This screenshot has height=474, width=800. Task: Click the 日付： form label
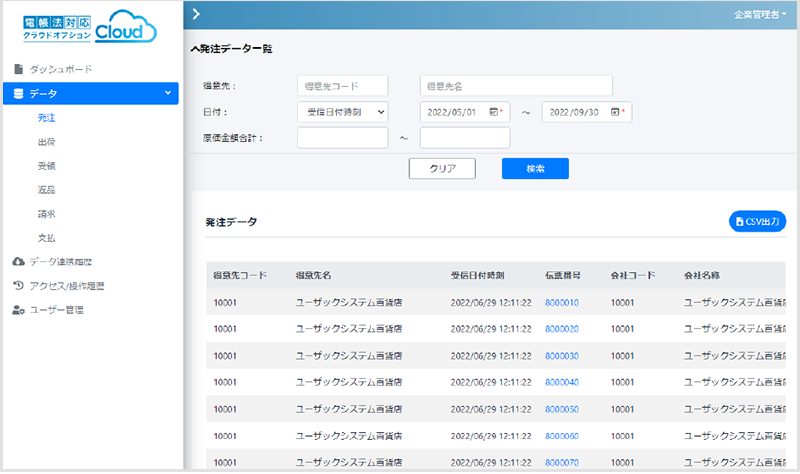pos(215,112)
